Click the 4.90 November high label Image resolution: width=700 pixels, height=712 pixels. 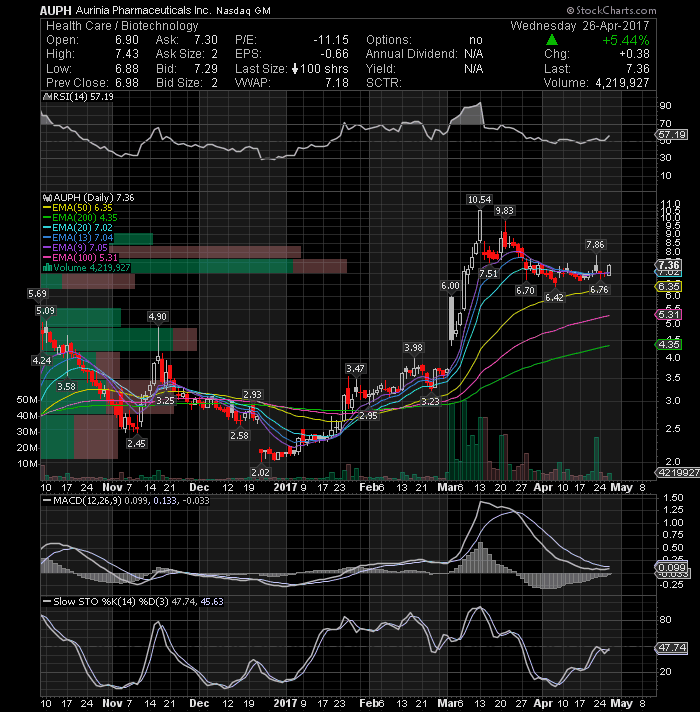pos(158,317)
